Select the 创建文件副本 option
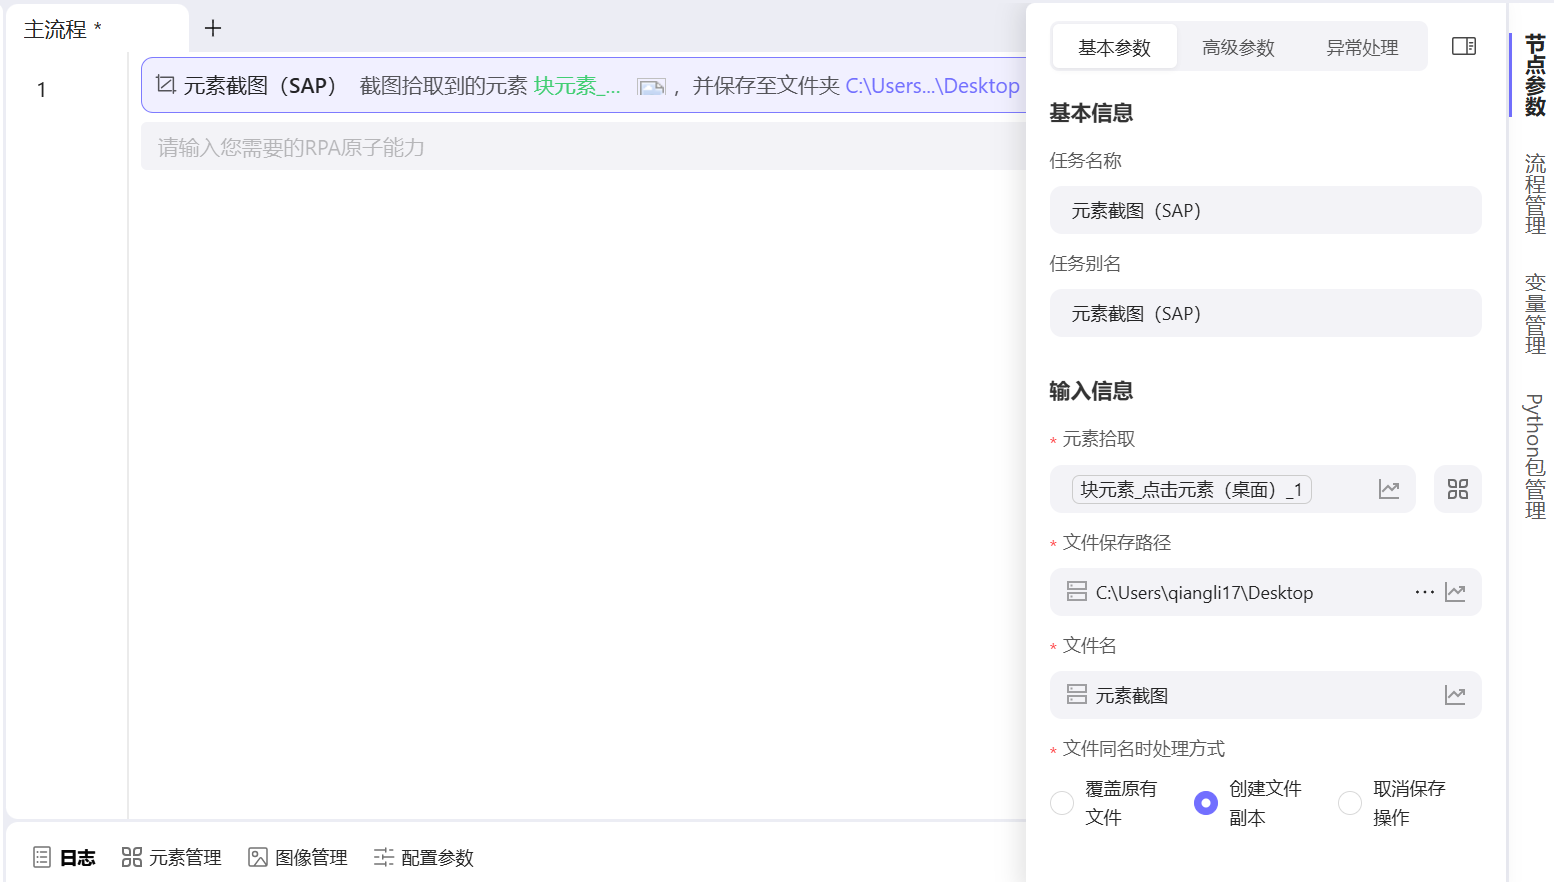This screenshot has height=882, width=1554. (1205, 803)
